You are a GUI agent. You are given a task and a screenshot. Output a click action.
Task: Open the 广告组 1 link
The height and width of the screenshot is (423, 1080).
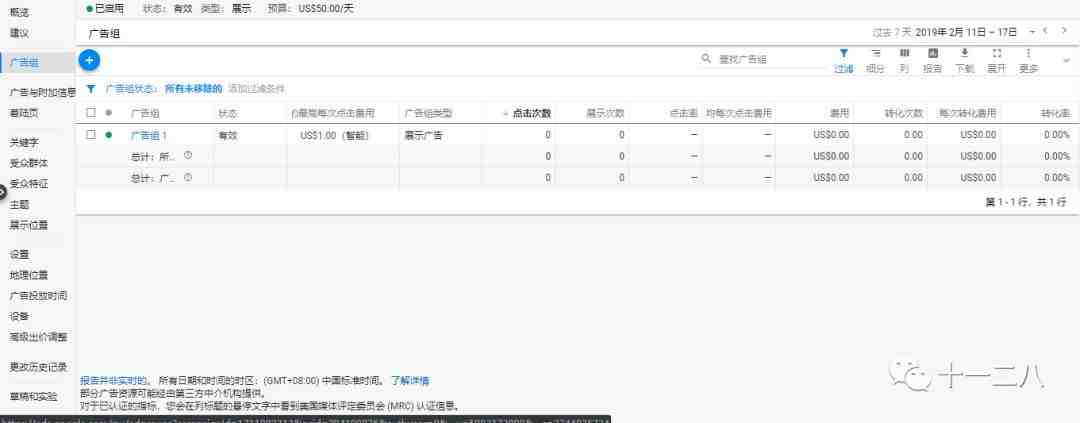149,134
